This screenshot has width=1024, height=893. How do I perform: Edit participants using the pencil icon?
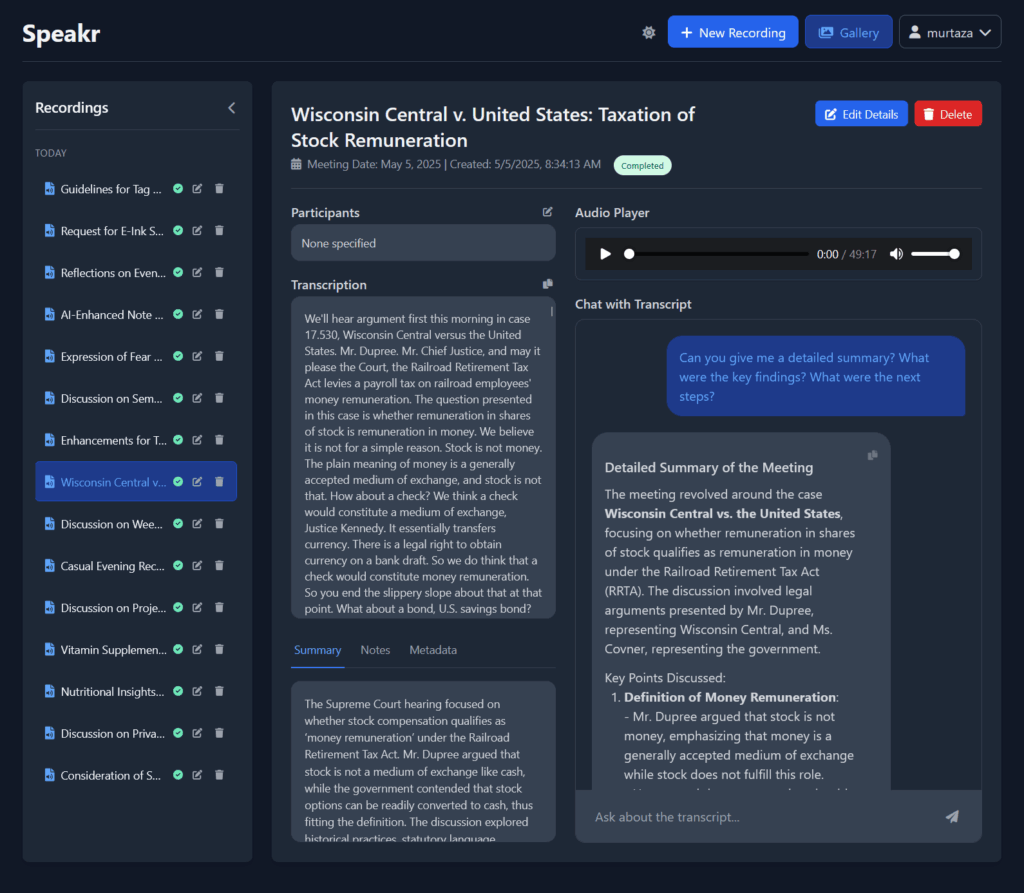coord(547,212)
